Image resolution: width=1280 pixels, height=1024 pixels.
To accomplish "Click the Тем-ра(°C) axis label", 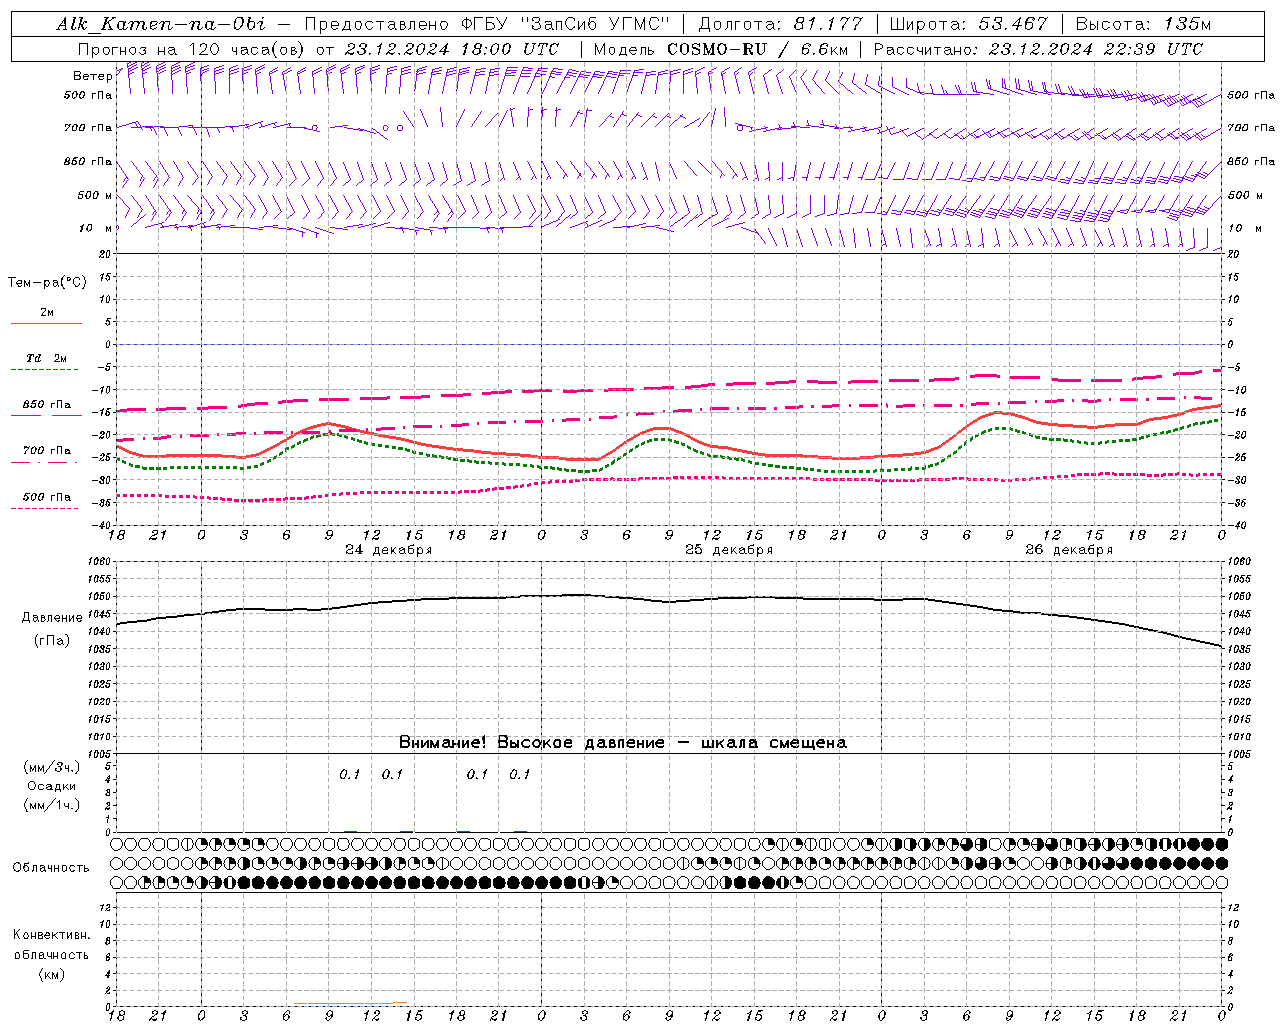I will pos(47,283).
